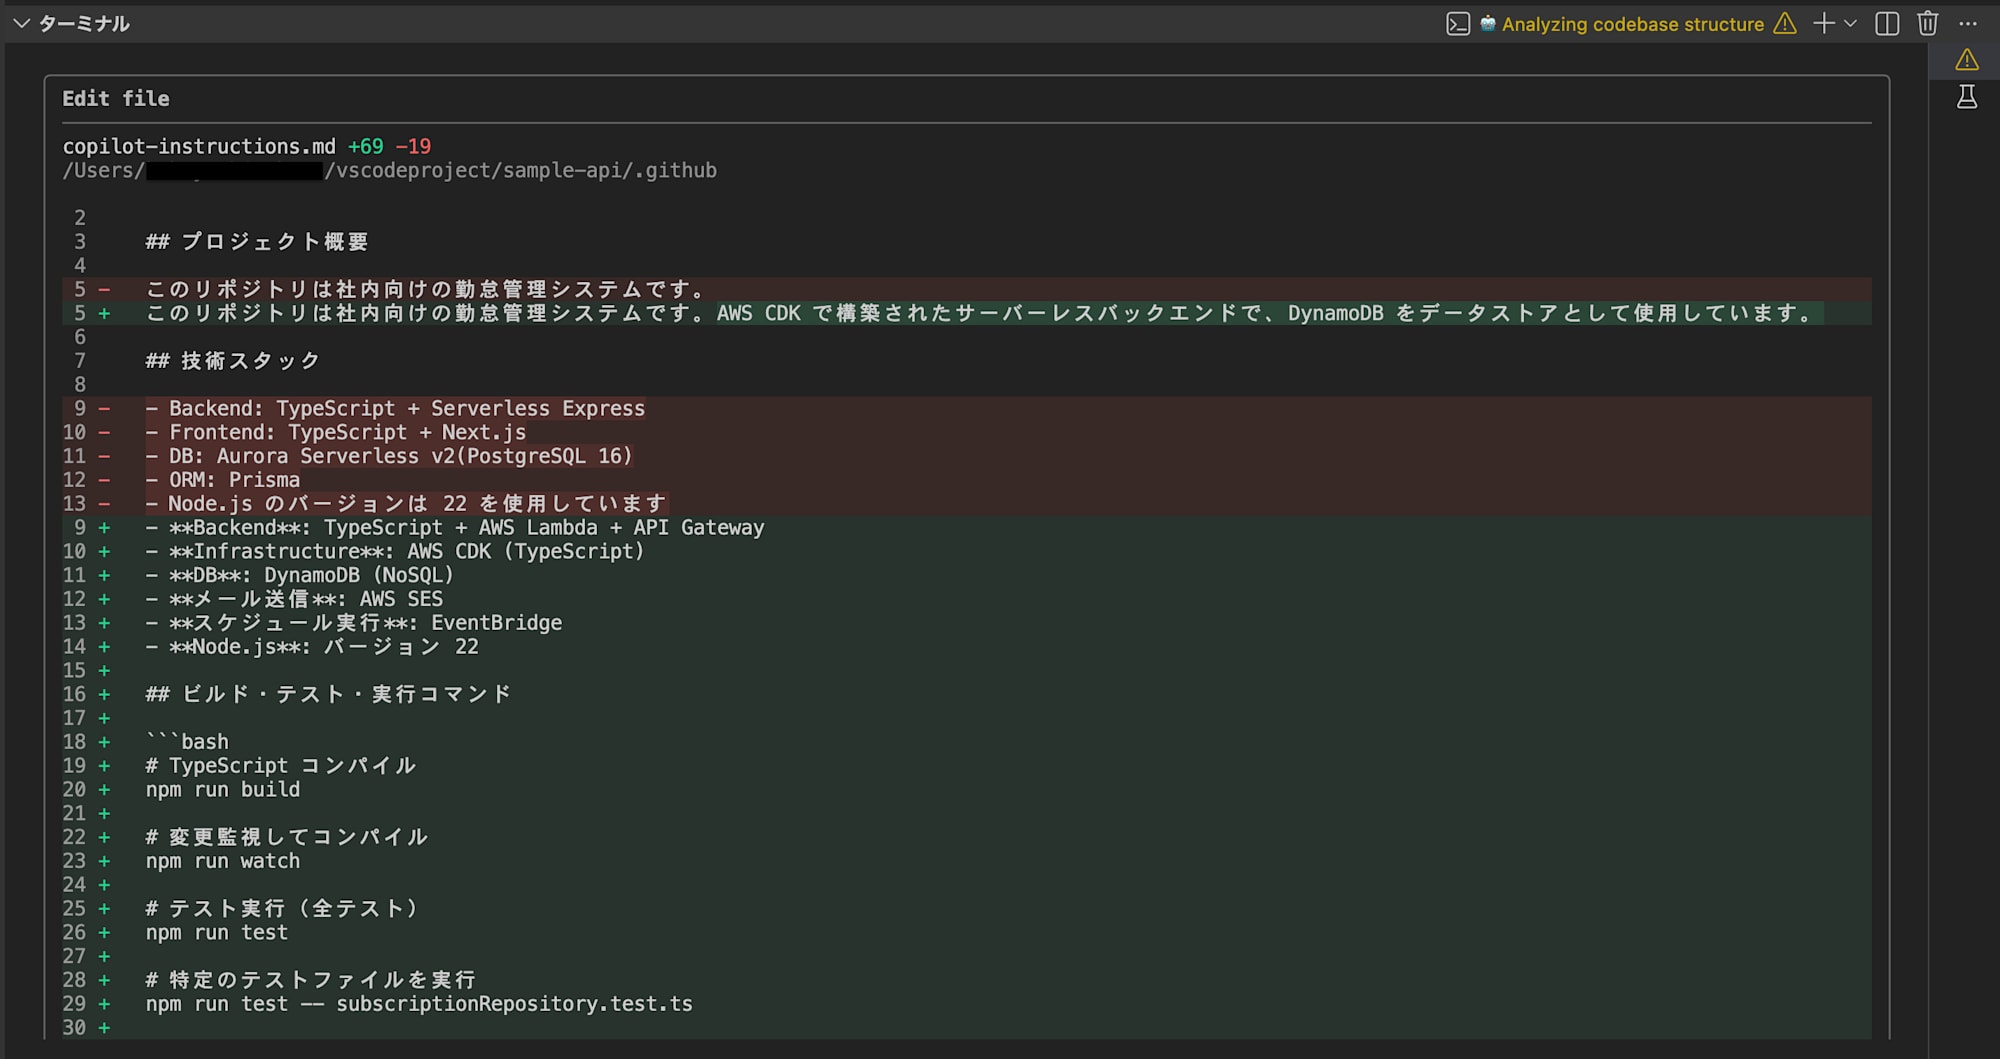Click added line **スケジュール実行**: EventBridge
This screenshot has height=1059, width=2000.
click(354, 623)
